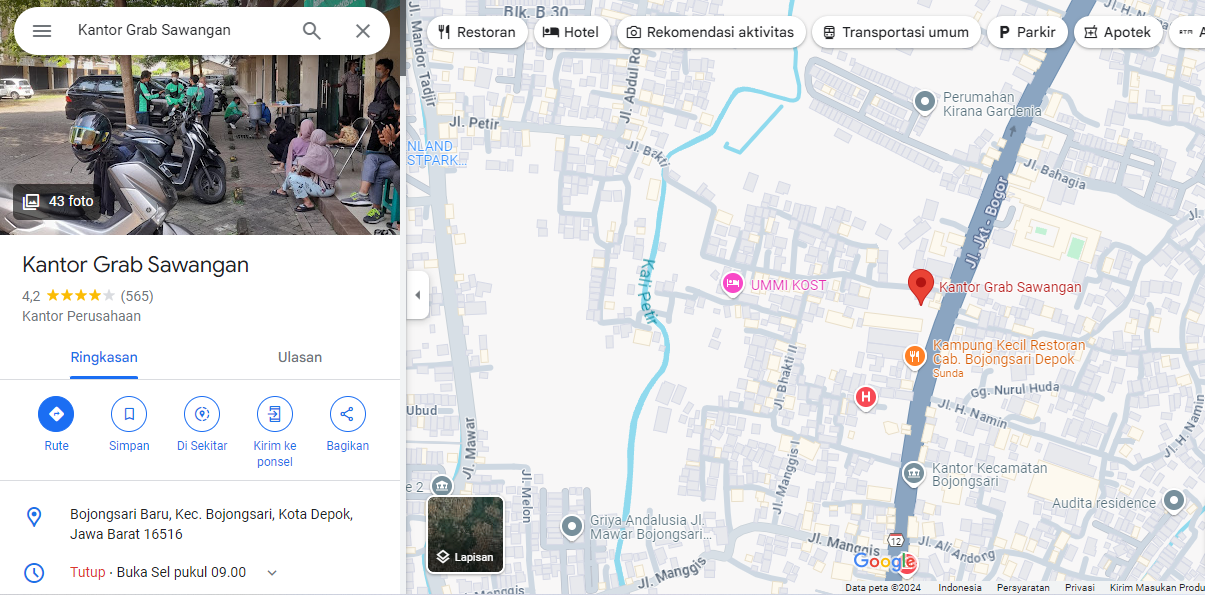Click the UMMI KOST lodging marker
Screen dimensions: 1205x595
click(x=733, y=285)
